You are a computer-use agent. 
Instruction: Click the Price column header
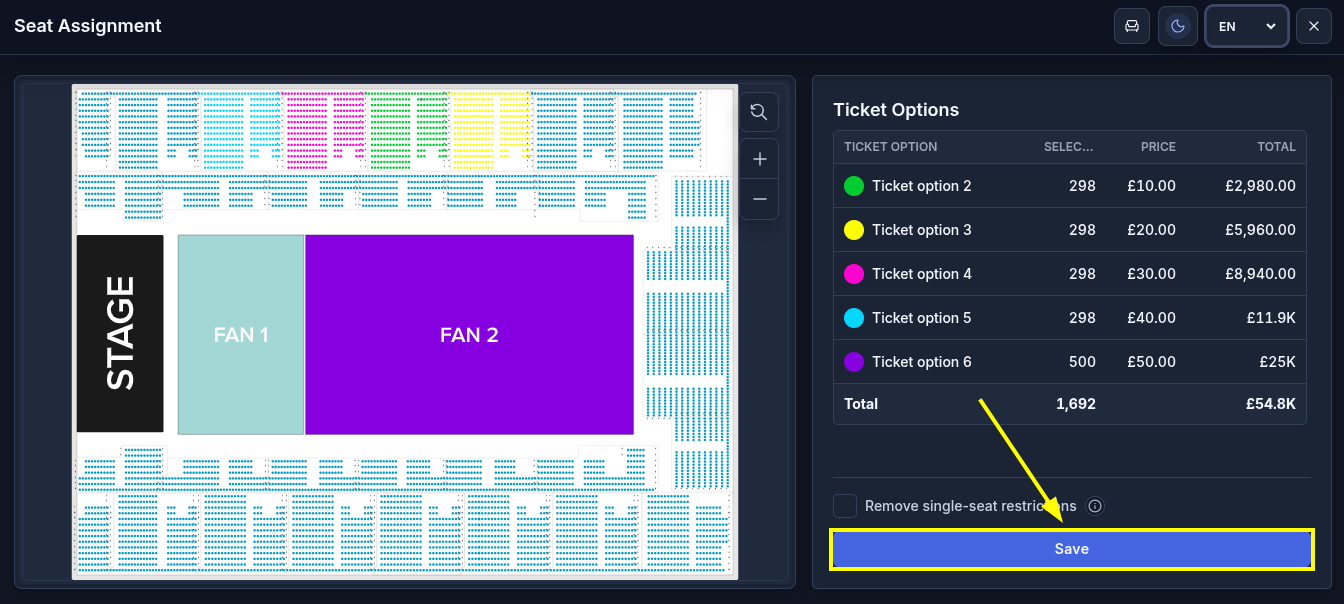(1158, 147)
